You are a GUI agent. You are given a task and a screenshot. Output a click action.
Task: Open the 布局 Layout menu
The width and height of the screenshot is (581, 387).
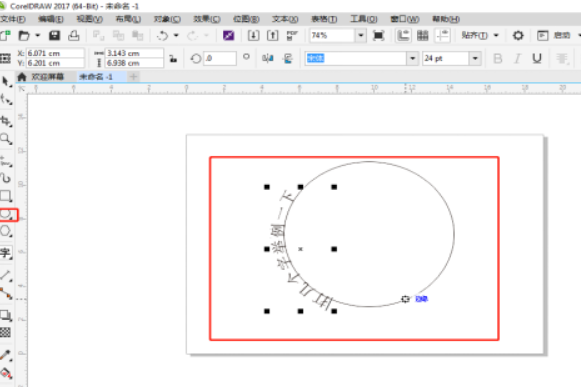coord(128,19)
